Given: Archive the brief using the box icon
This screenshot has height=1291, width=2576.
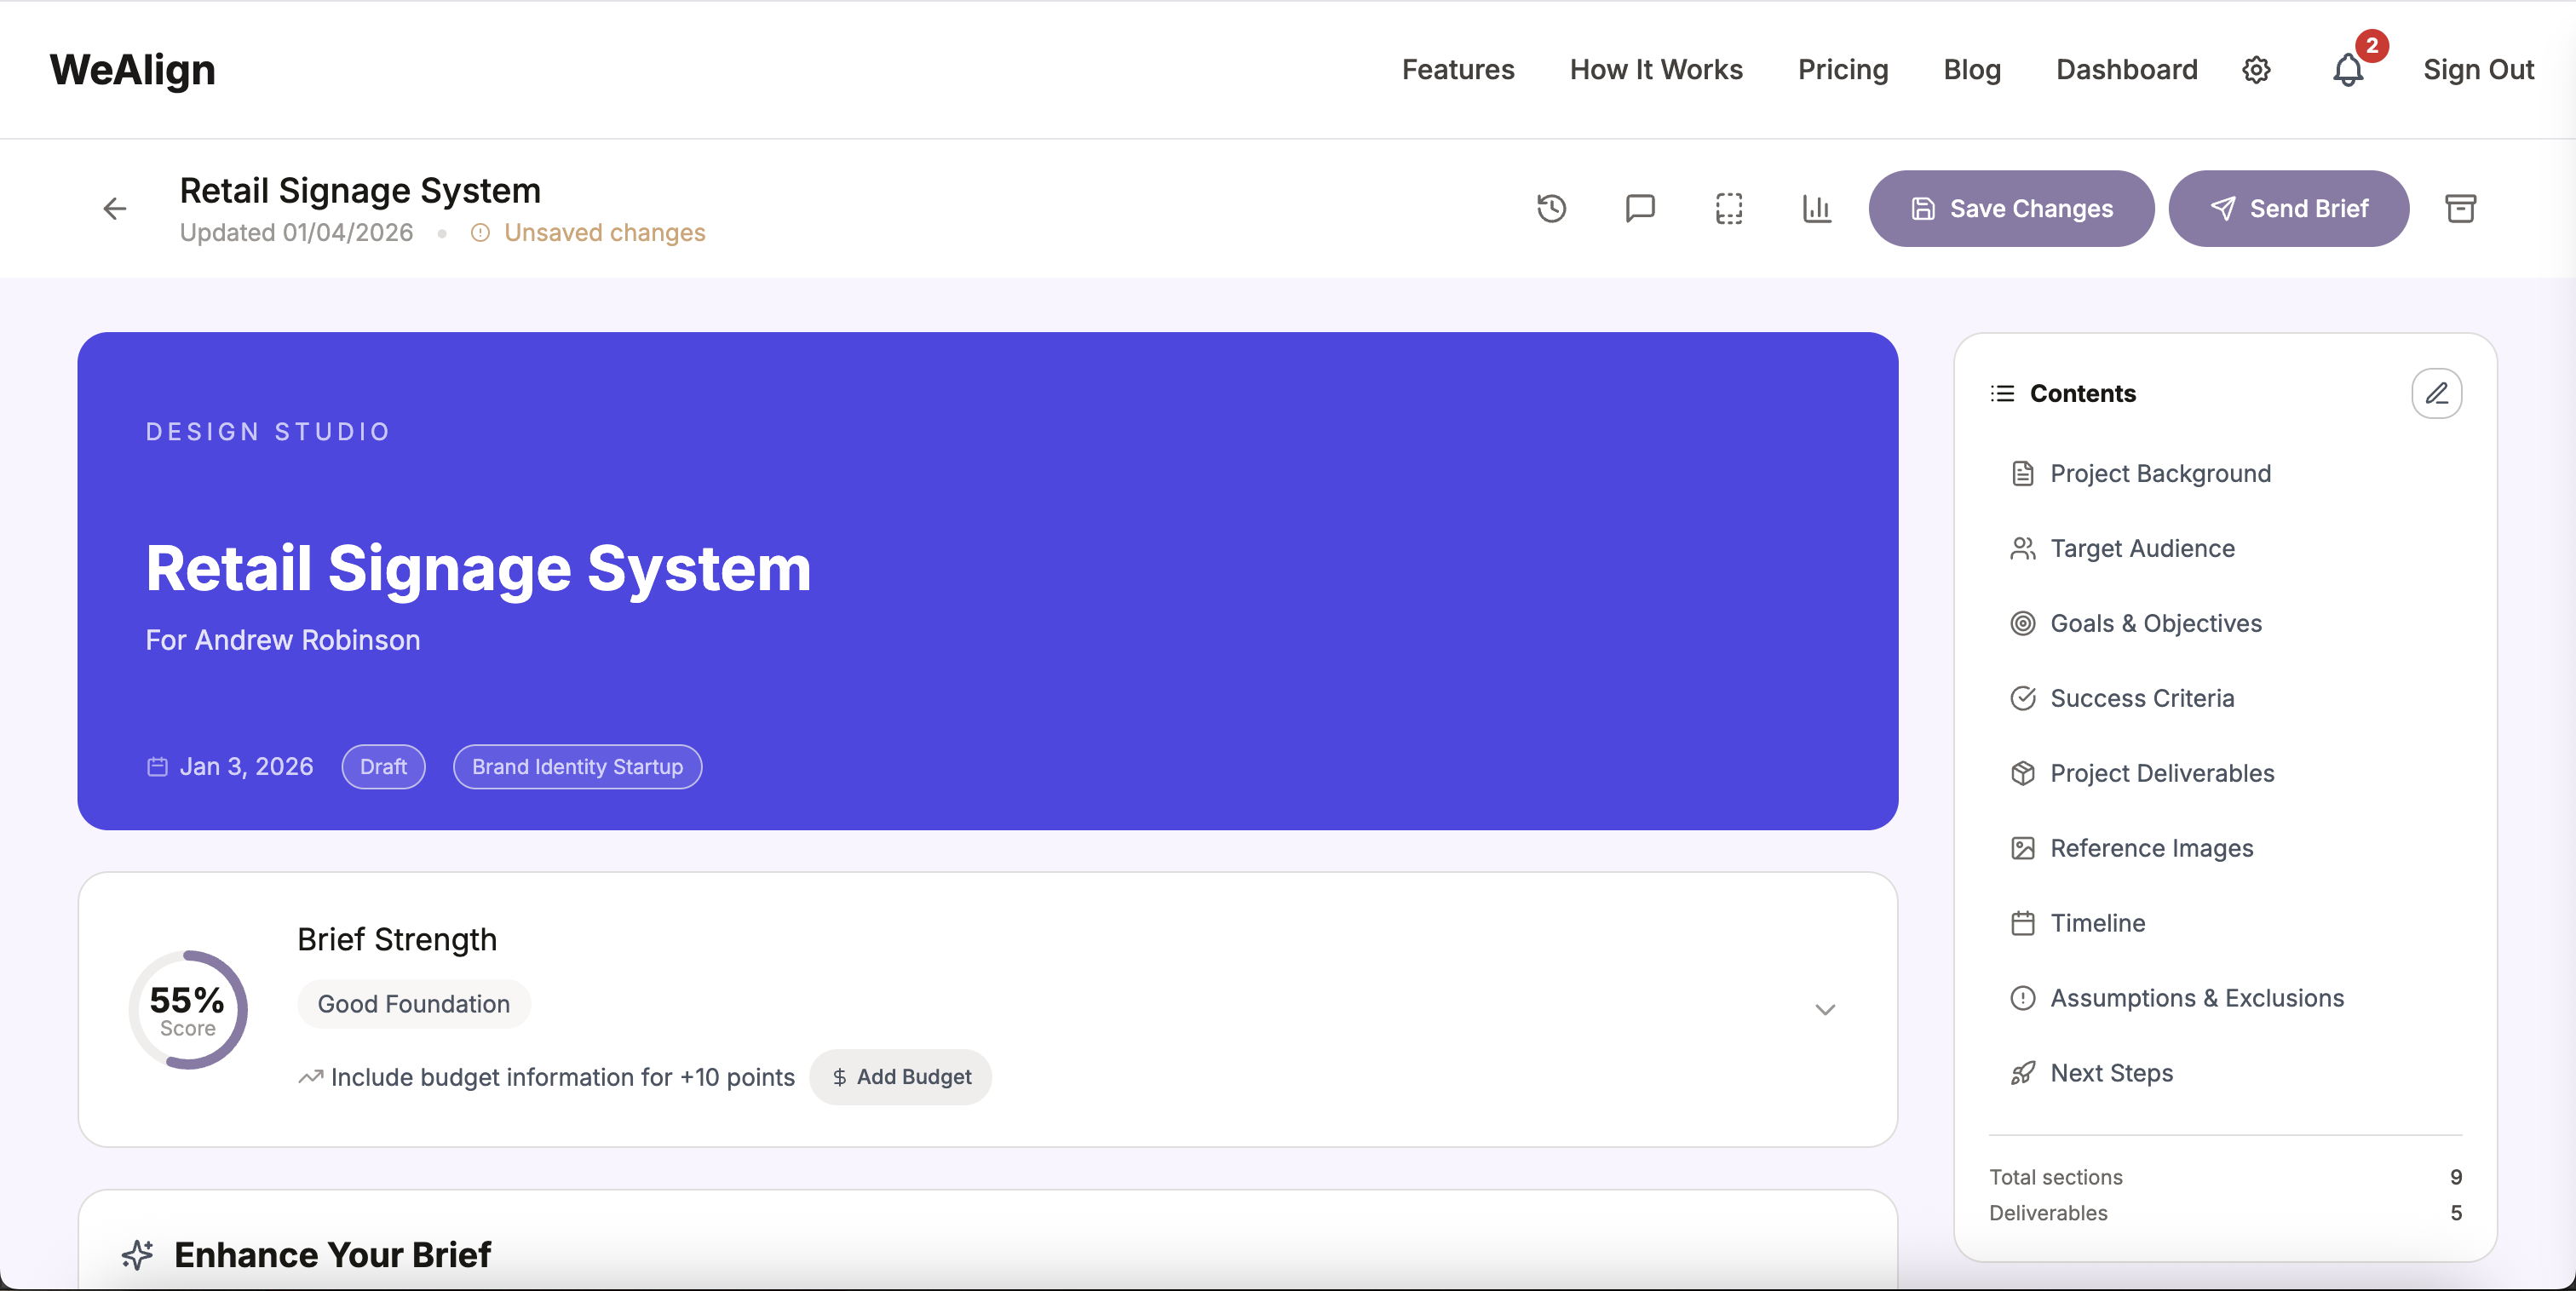Looking at the screenshot, I should [x=2462, y=208].
